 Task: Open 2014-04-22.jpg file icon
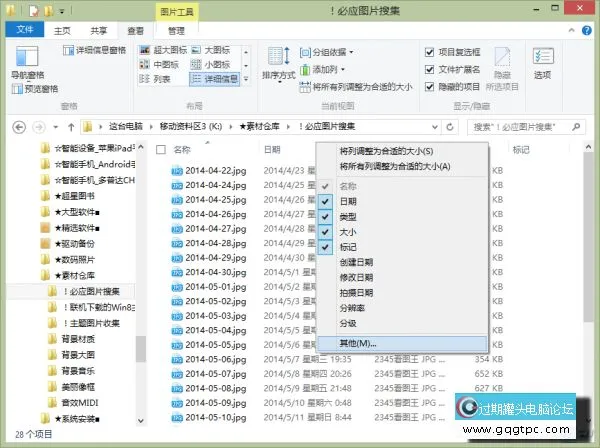(x=177, y=171)
